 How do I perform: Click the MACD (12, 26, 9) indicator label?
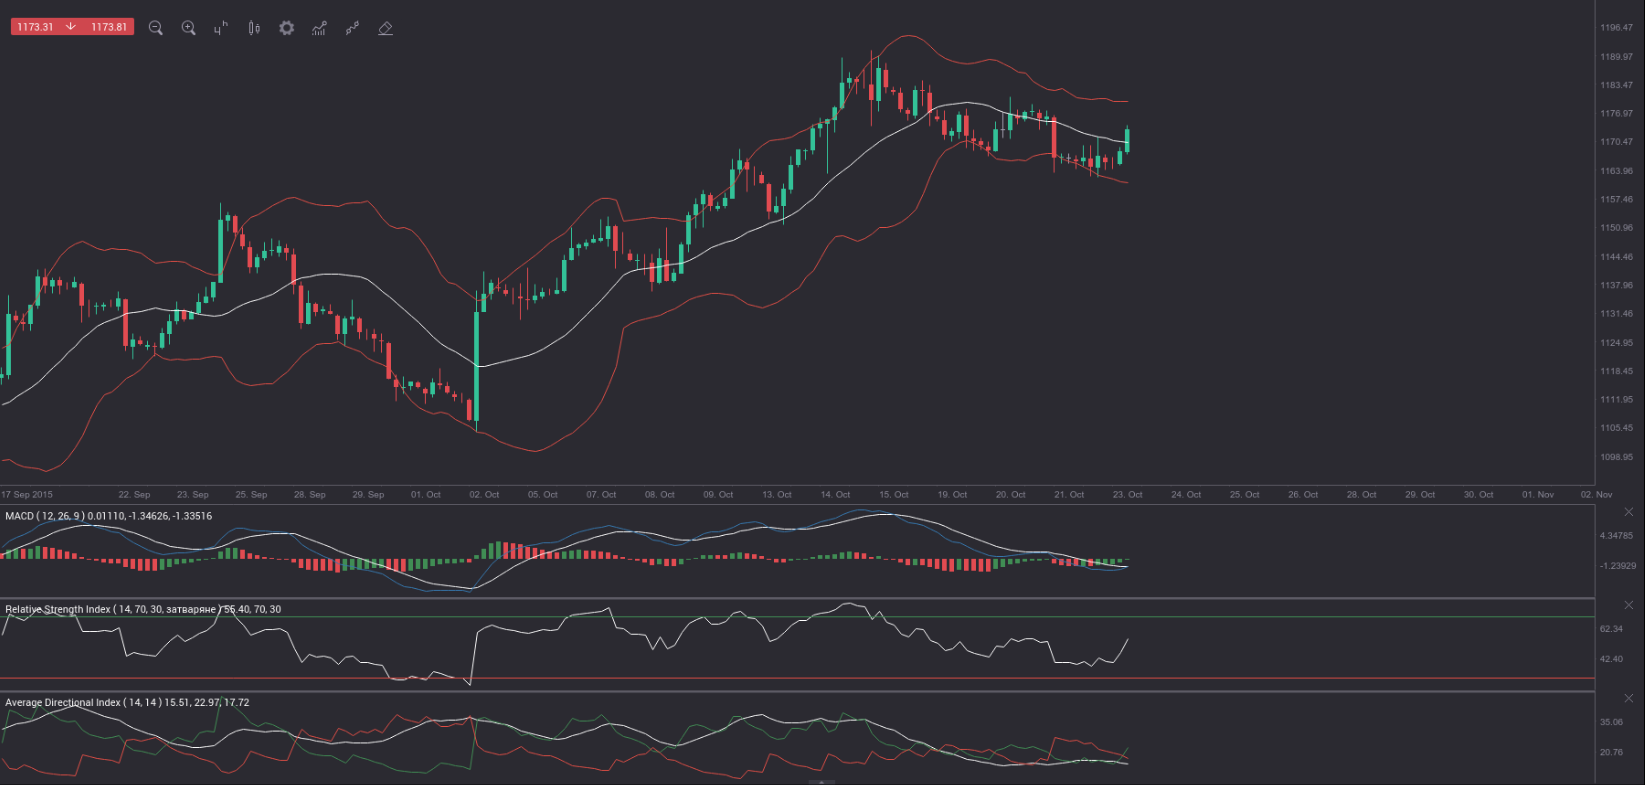(x=108, y=516)
